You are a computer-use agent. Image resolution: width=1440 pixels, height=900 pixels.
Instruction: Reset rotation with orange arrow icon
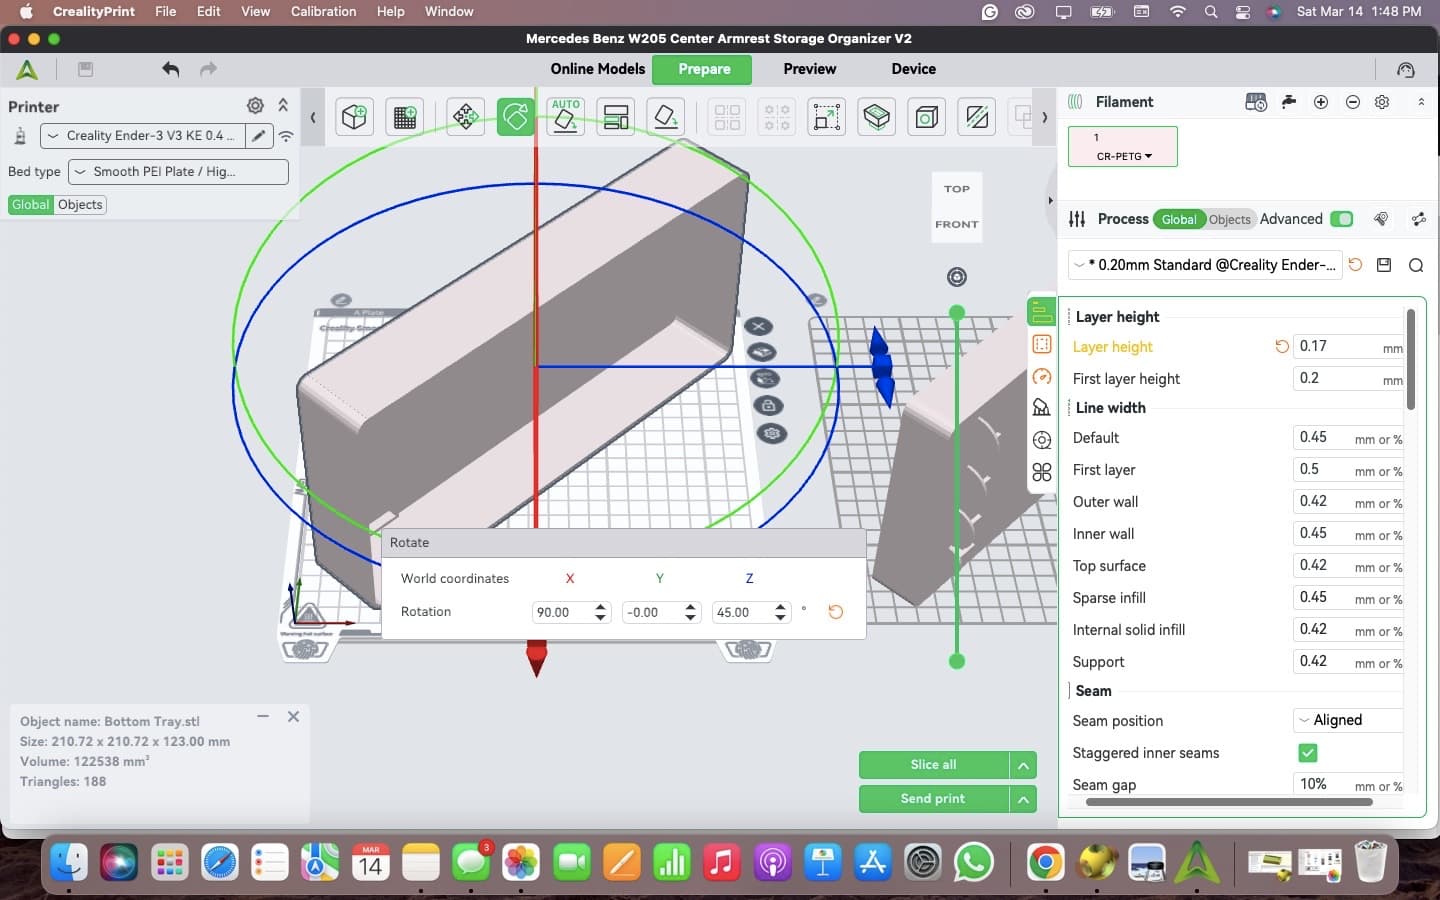(x=836, y=612)
